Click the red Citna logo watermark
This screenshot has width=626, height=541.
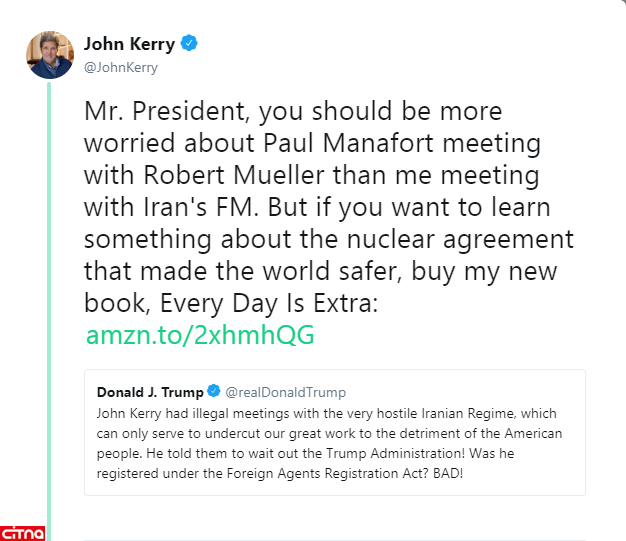click(x=23, y=529)
